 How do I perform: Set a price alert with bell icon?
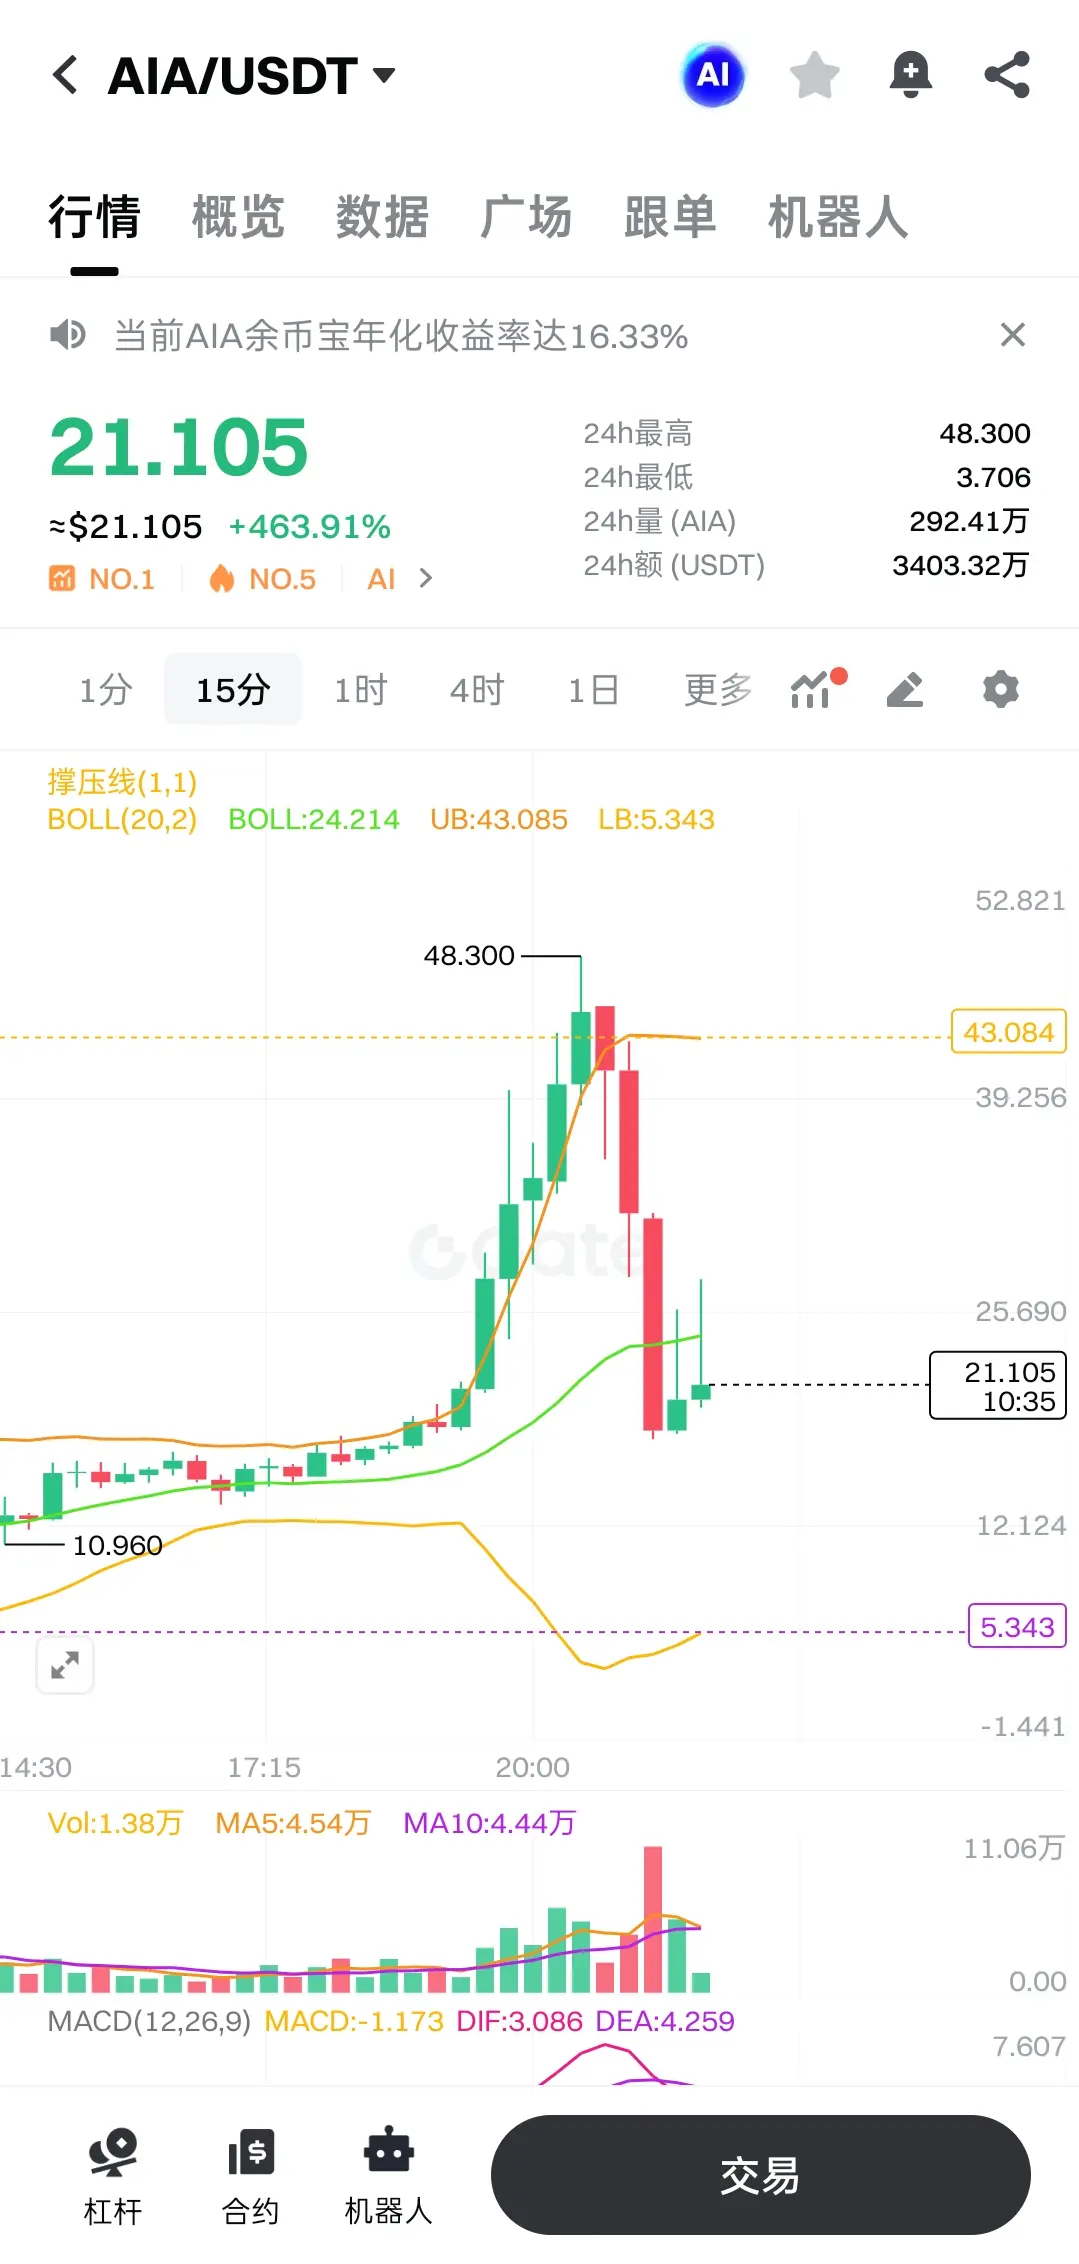pos(910,75)
